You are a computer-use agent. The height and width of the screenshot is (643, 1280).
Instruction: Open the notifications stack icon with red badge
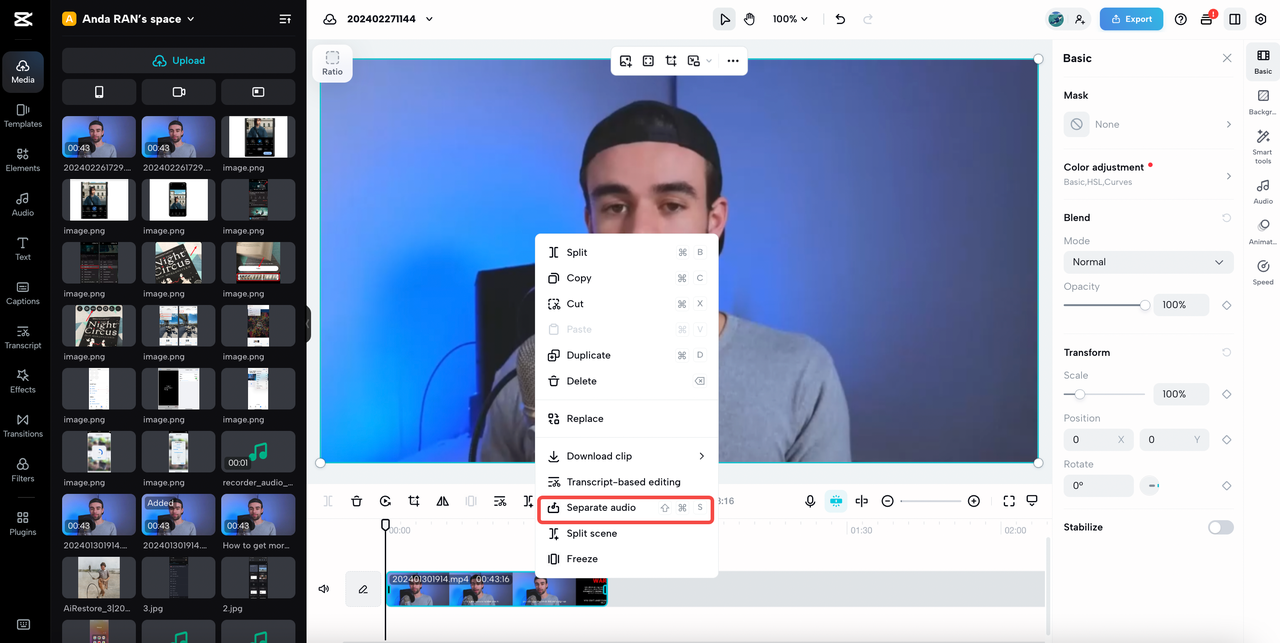tap(1208, 19)
